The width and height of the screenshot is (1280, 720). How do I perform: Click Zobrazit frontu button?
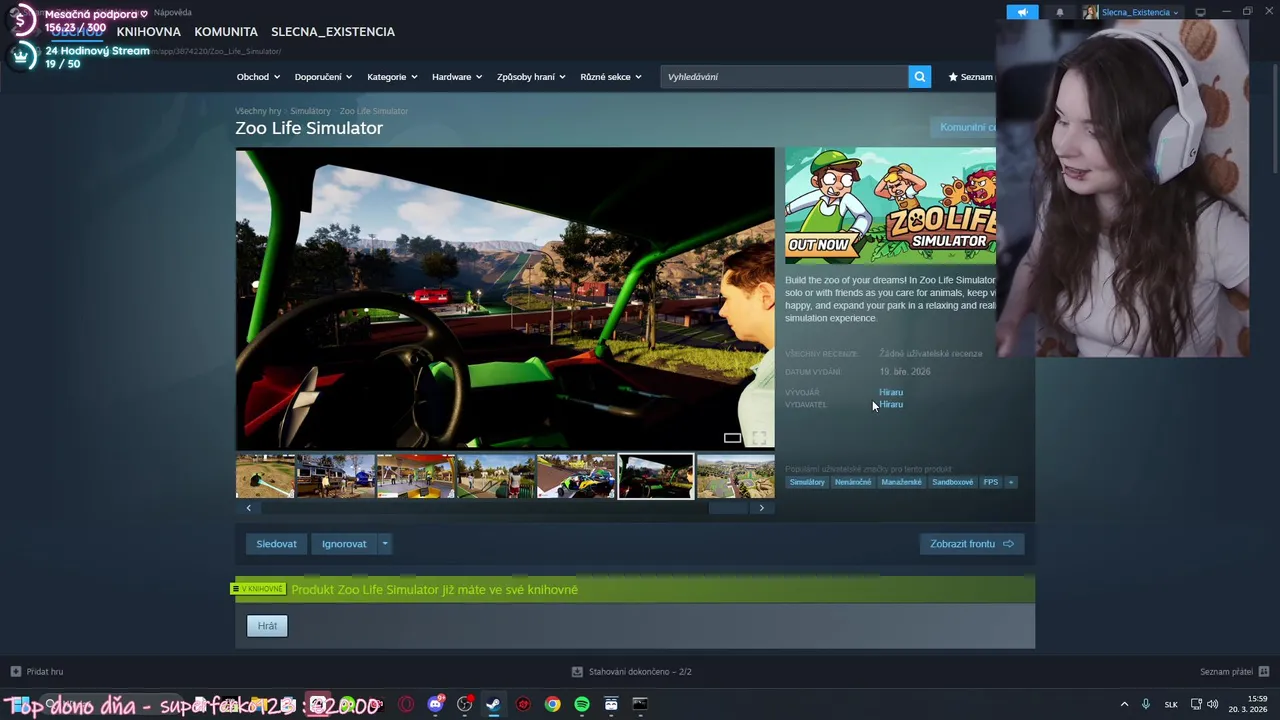972,544
